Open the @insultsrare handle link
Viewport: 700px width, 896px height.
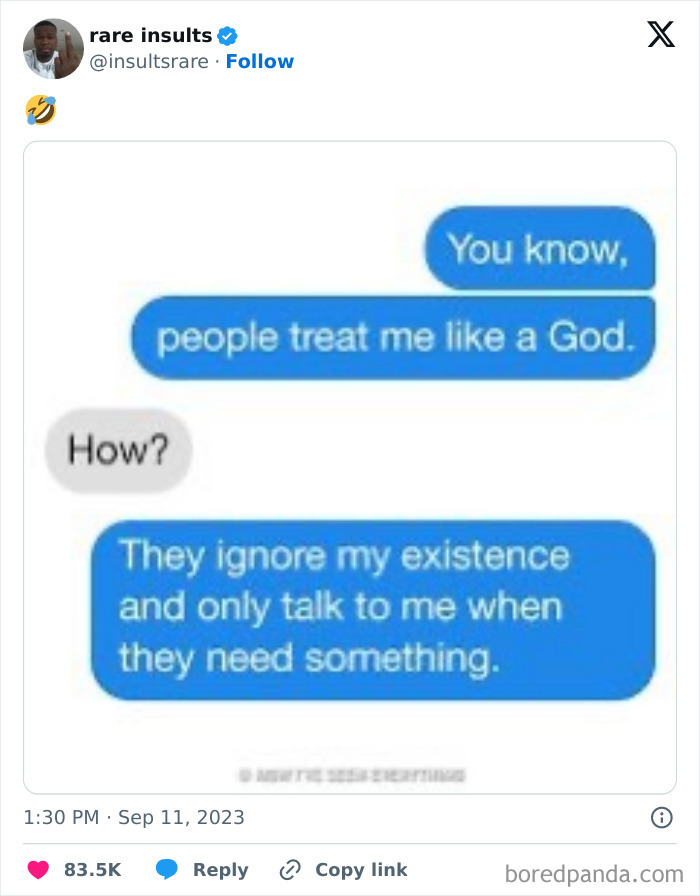(x=149, y=61)
